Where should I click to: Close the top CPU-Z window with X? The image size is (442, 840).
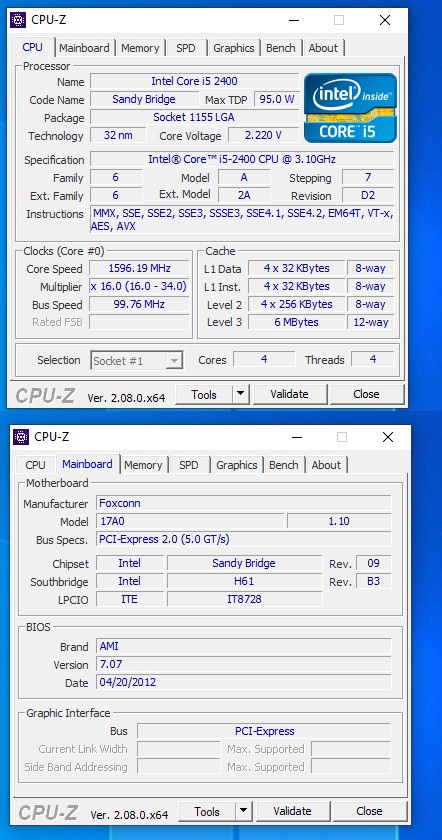(385, 20)
